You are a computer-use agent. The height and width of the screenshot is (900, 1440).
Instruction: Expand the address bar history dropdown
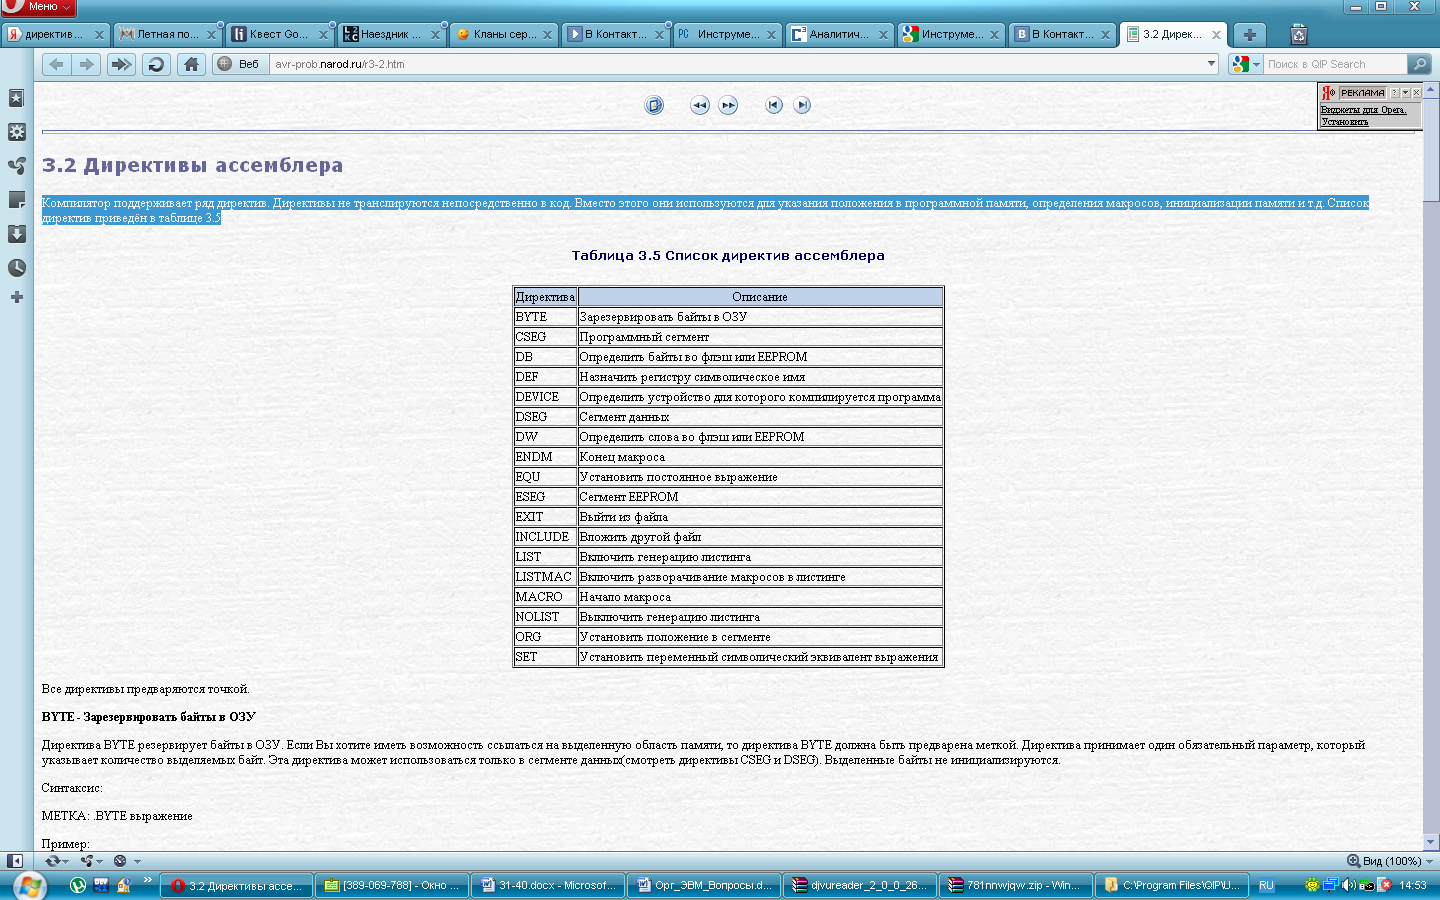point(1210,64)
